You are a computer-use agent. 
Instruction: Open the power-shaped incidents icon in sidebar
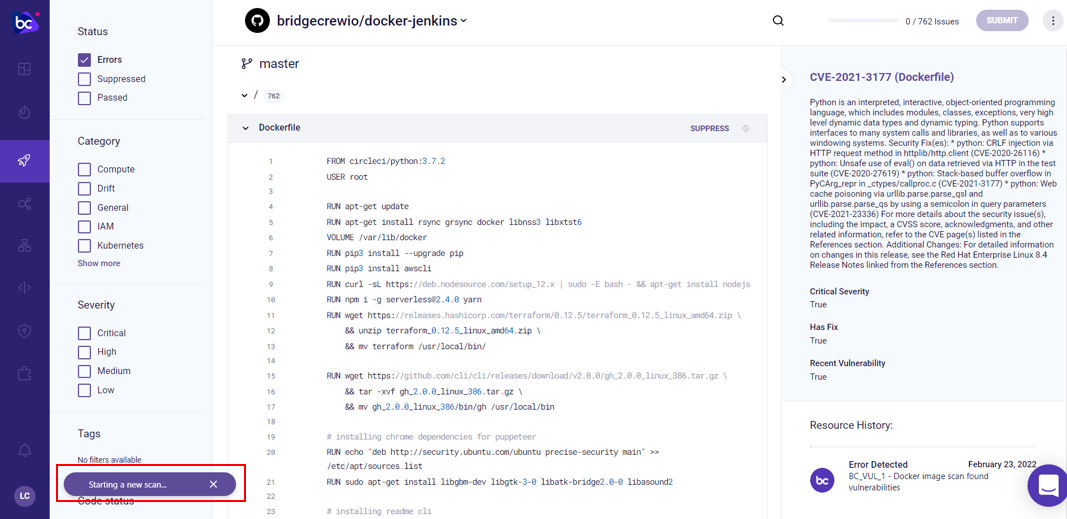(x=24, y=112)
